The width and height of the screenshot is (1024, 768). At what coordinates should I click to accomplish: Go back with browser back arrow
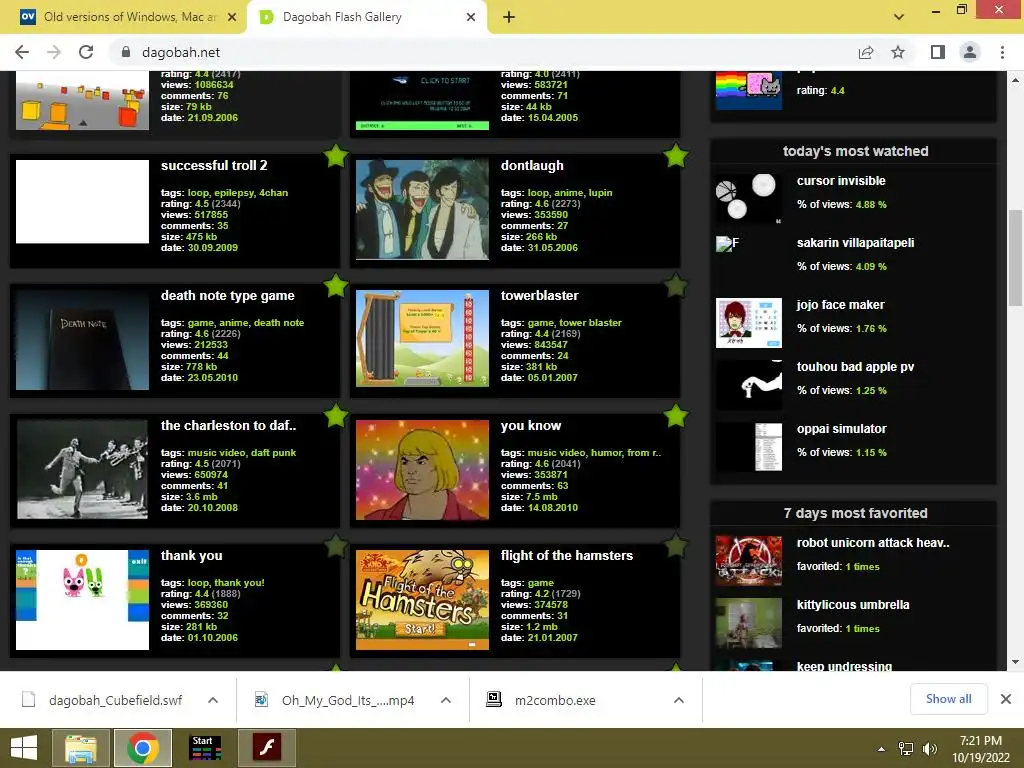click(x=22, y=52)
